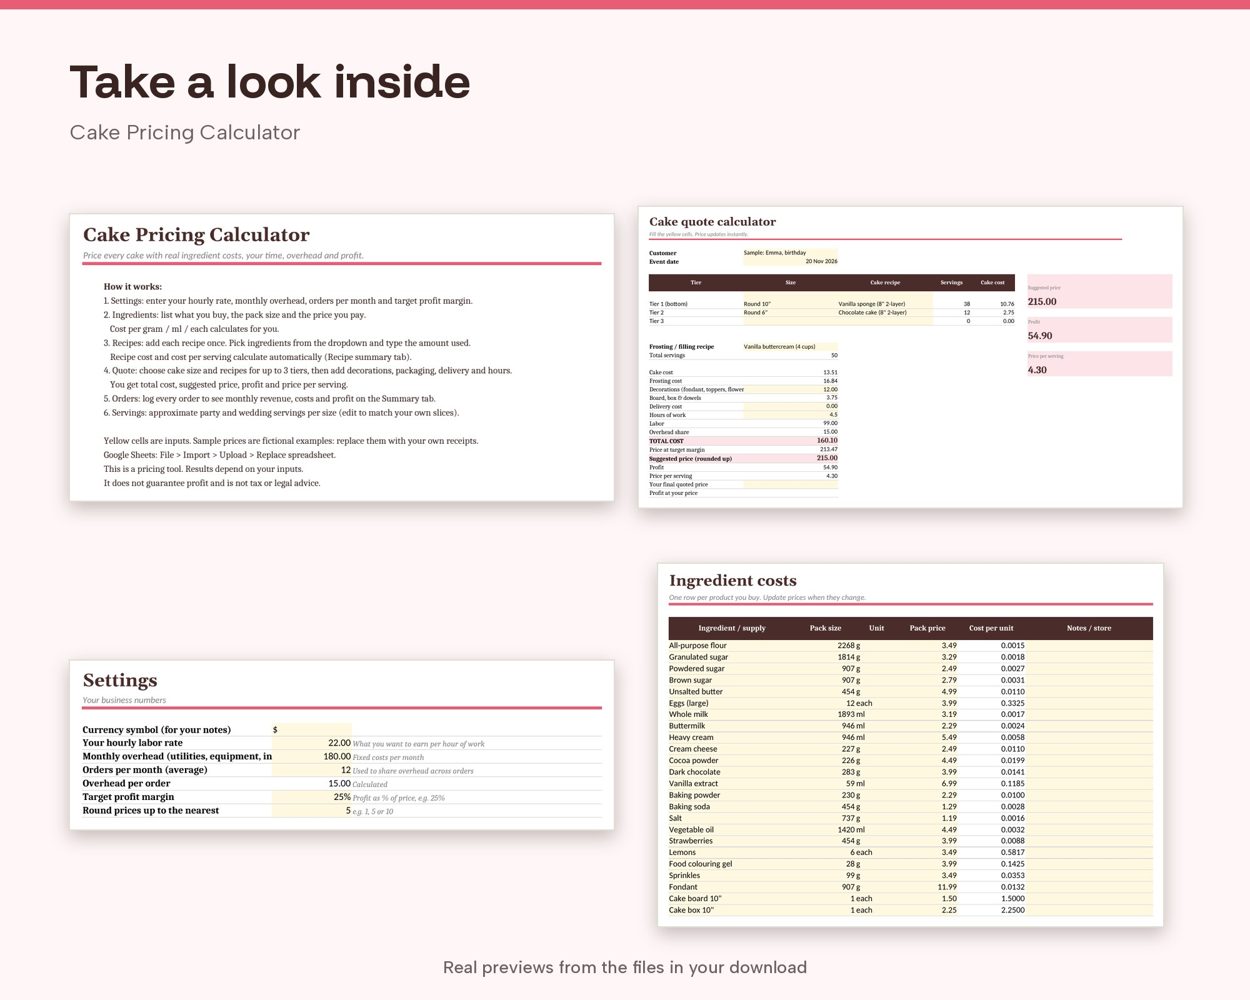Click the 'Ingredient / supply' column header

click(x=732, y=628)
